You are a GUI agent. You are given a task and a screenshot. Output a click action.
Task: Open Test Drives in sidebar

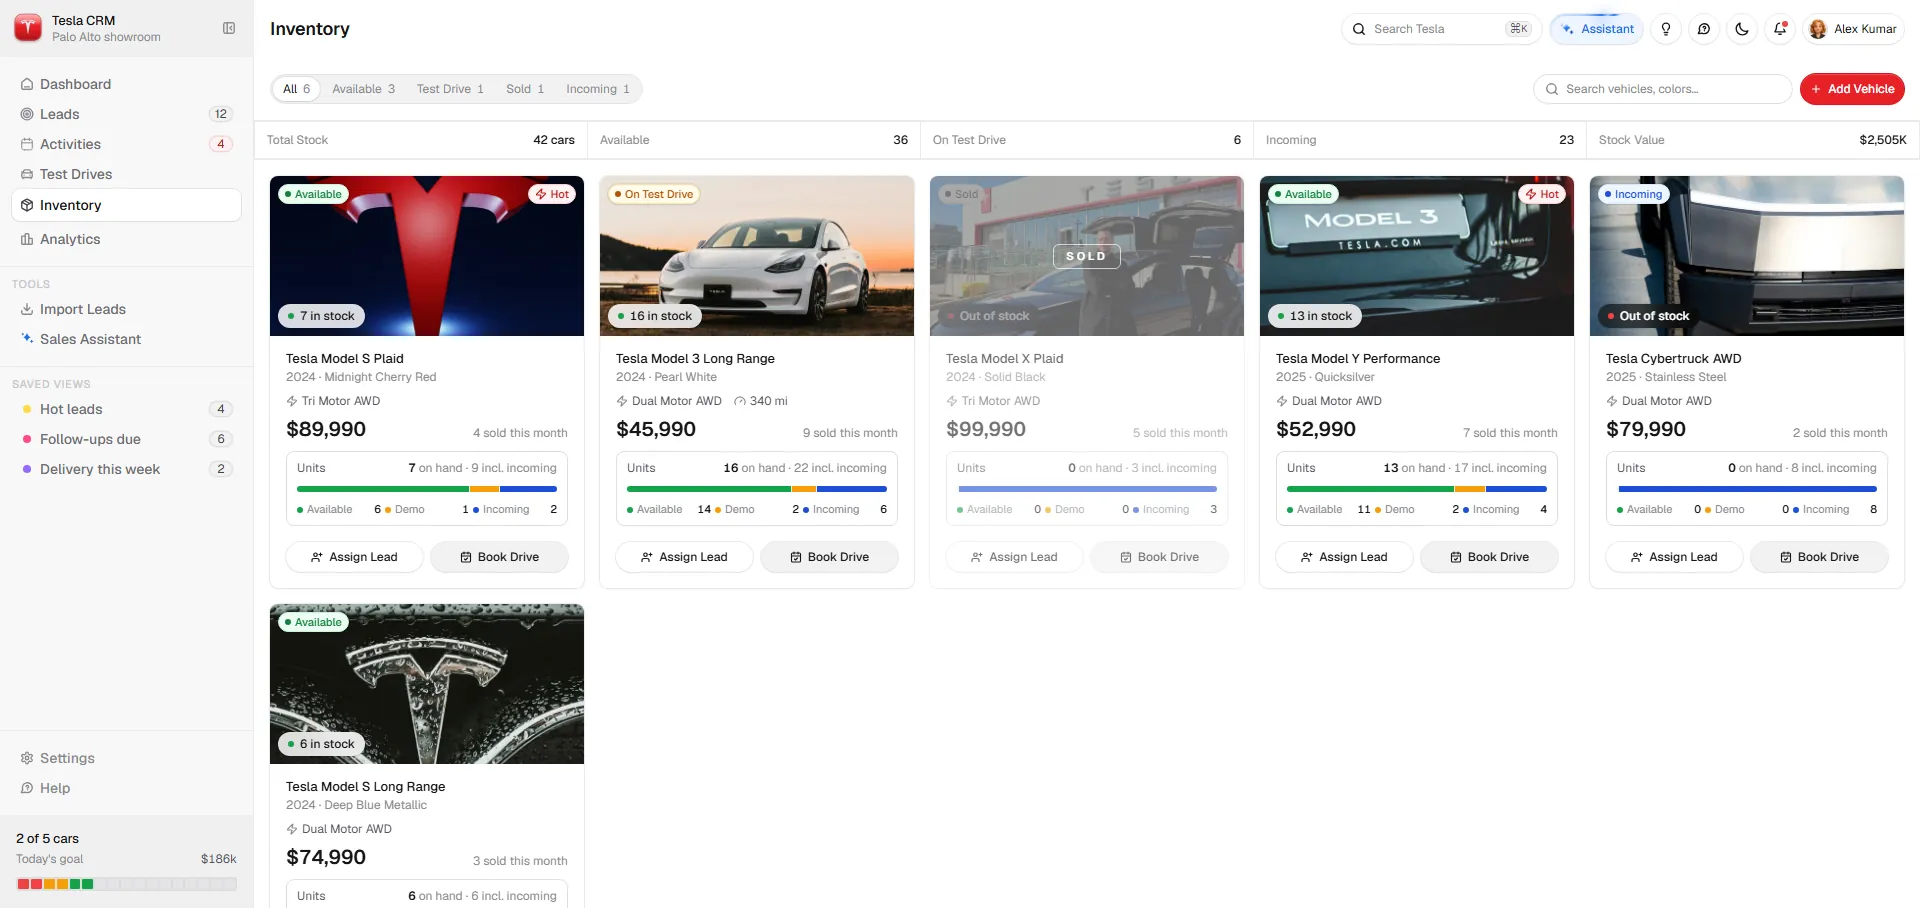[x=126, y=174]
